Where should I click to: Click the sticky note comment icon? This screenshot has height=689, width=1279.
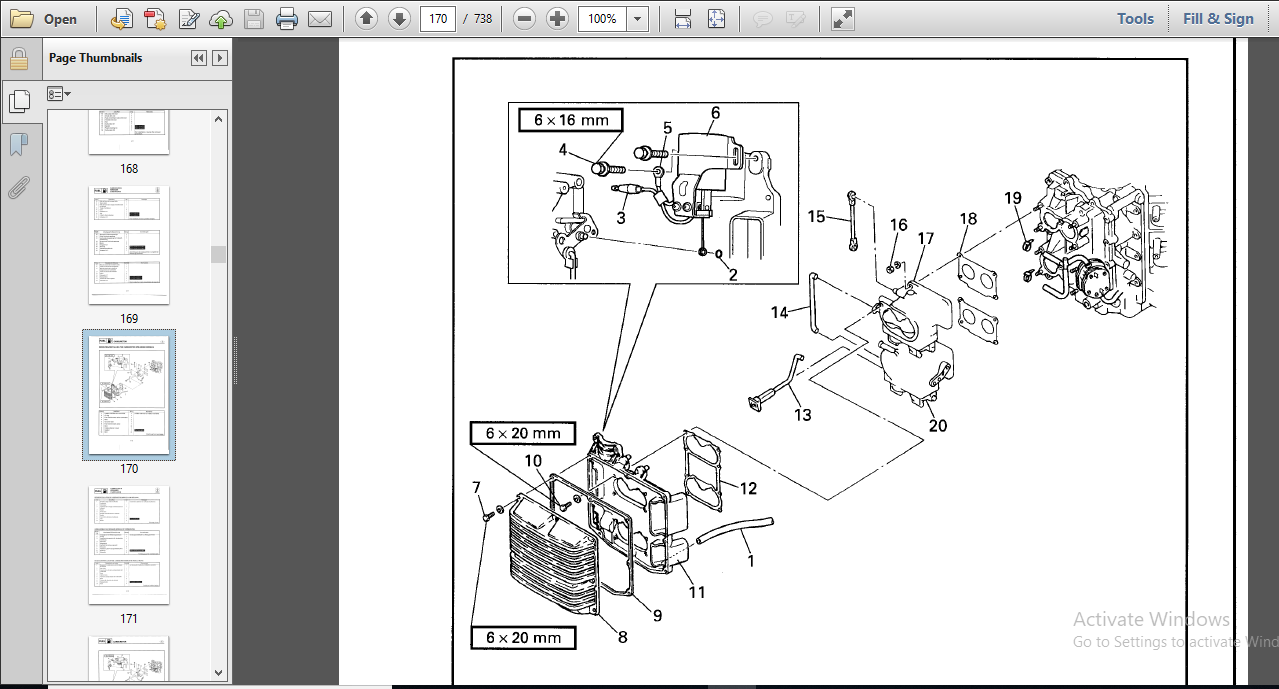tap(763, 19)
